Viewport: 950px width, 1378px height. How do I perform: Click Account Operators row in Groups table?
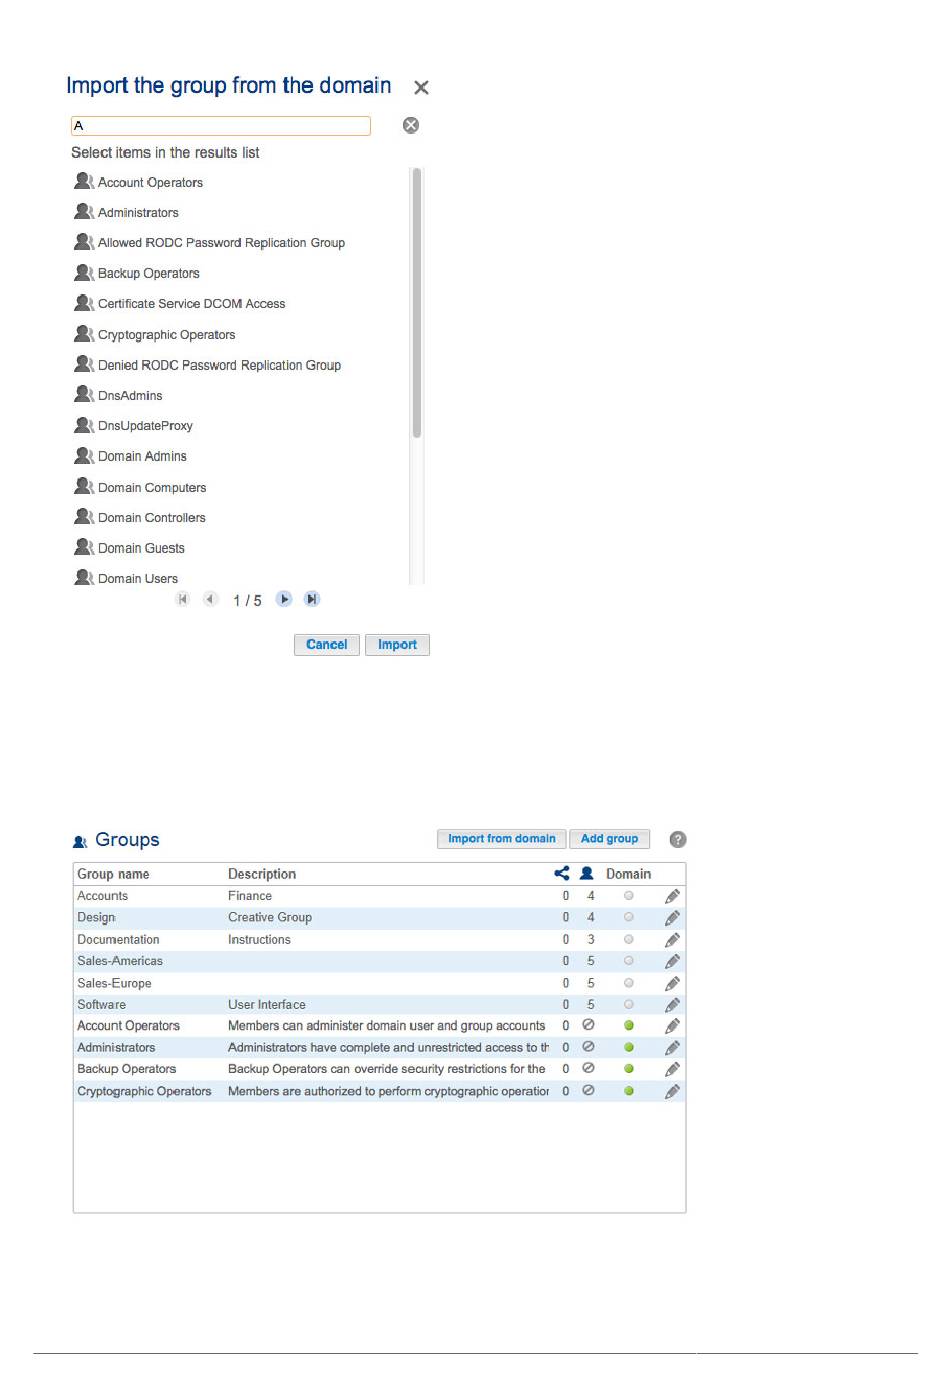[x=379, y=1026]
